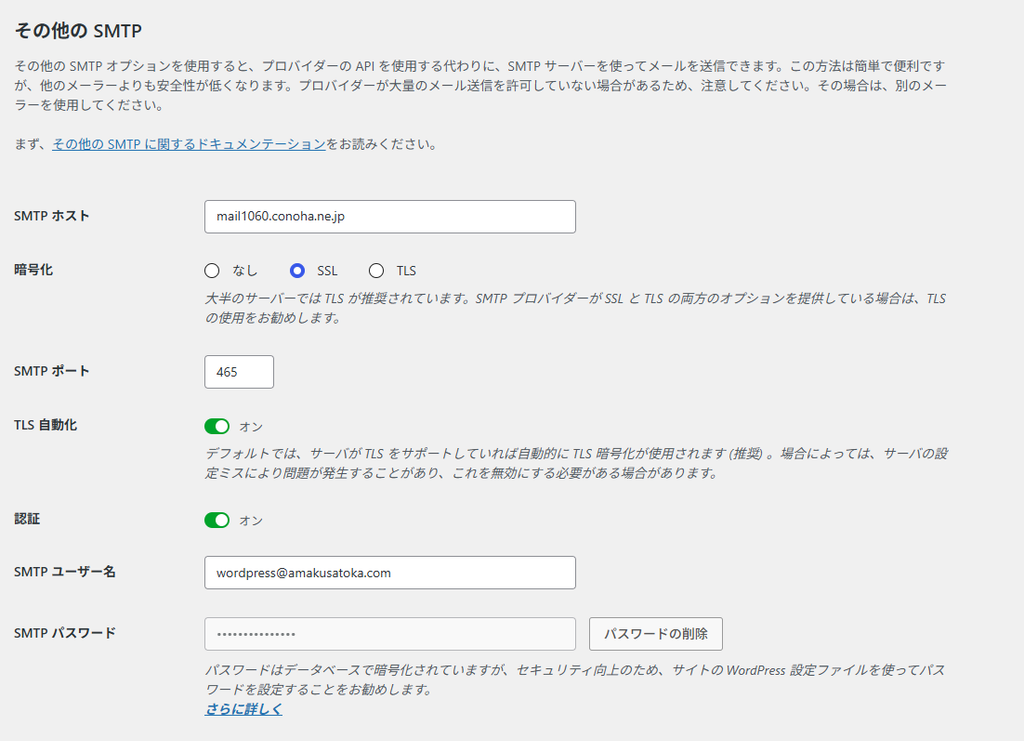Click the デフォルトでは TLS auto description text

point(577,463)
